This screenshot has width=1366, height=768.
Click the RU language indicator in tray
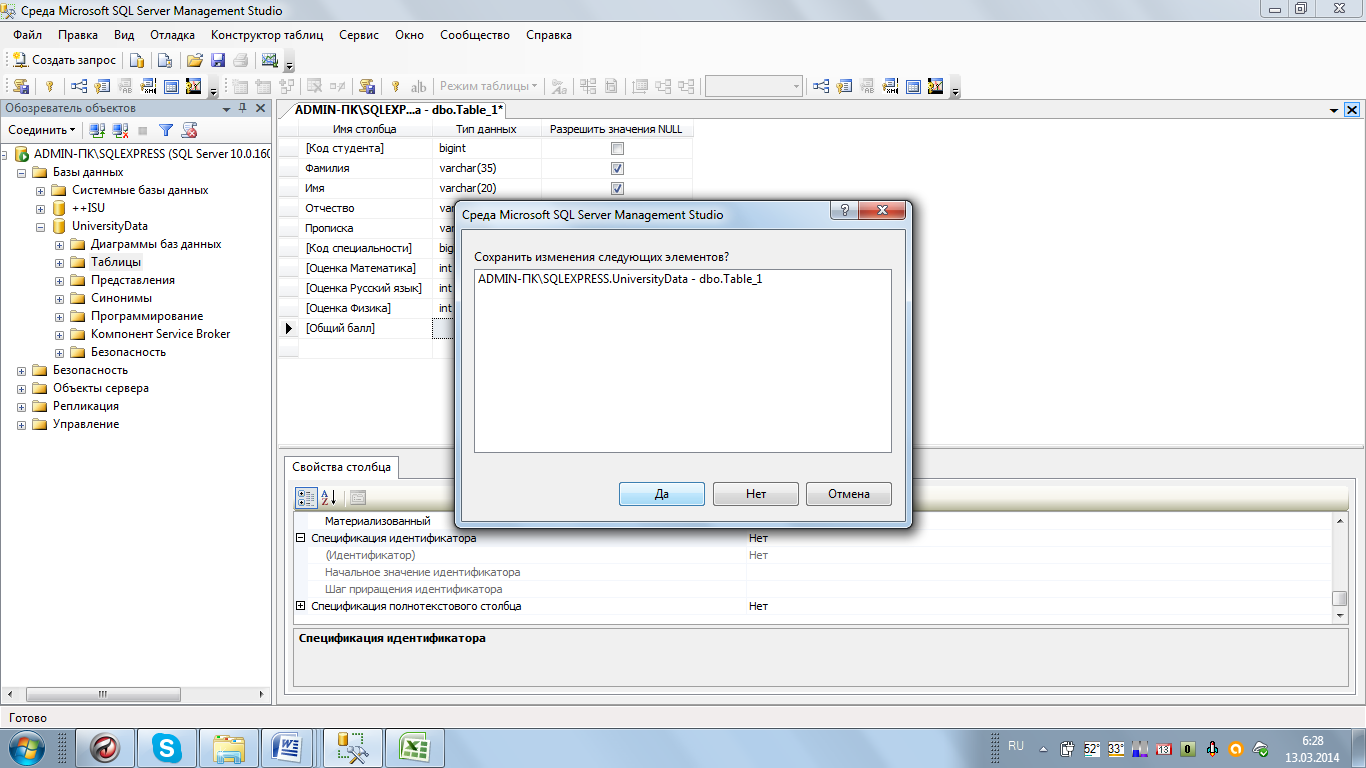[x=1016, y=746]
